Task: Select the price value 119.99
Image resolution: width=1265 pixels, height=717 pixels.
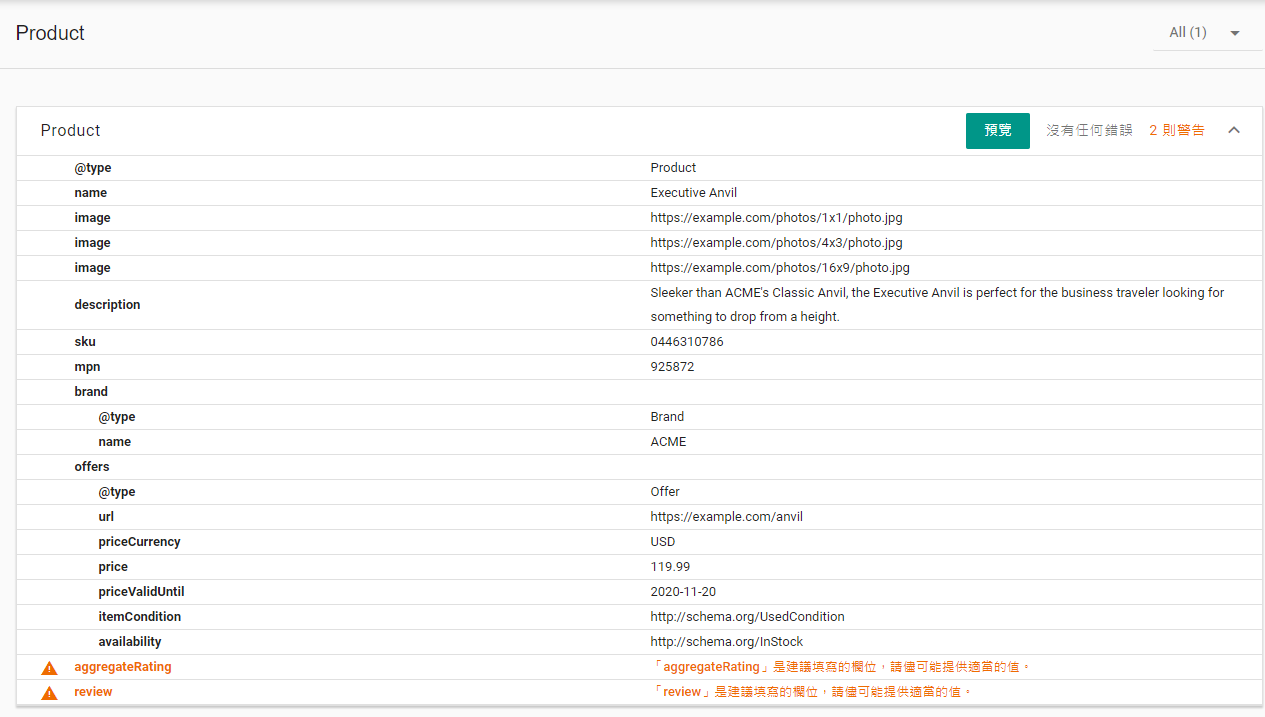Action: 670,567
